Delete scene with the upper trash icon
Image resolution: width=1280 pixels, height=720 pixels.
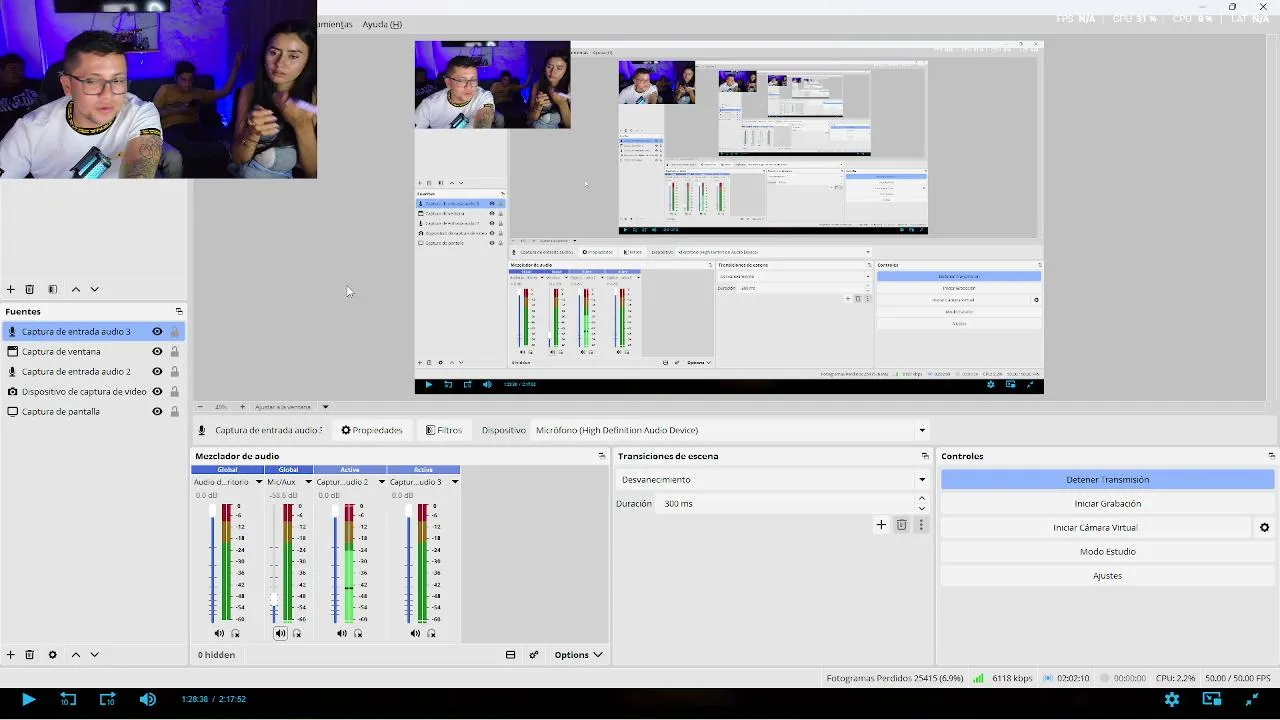coord(30,289)
